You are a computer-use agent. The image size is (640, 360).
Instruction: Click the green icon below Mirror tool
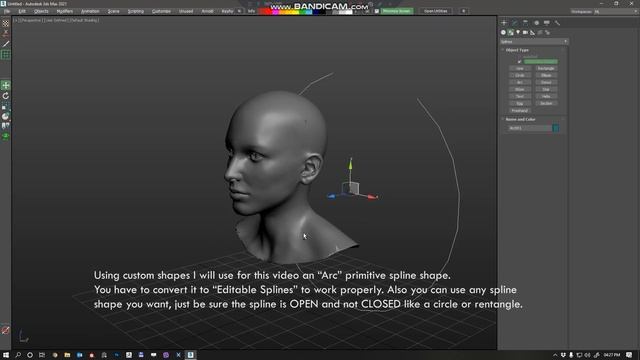coord(6,136)
